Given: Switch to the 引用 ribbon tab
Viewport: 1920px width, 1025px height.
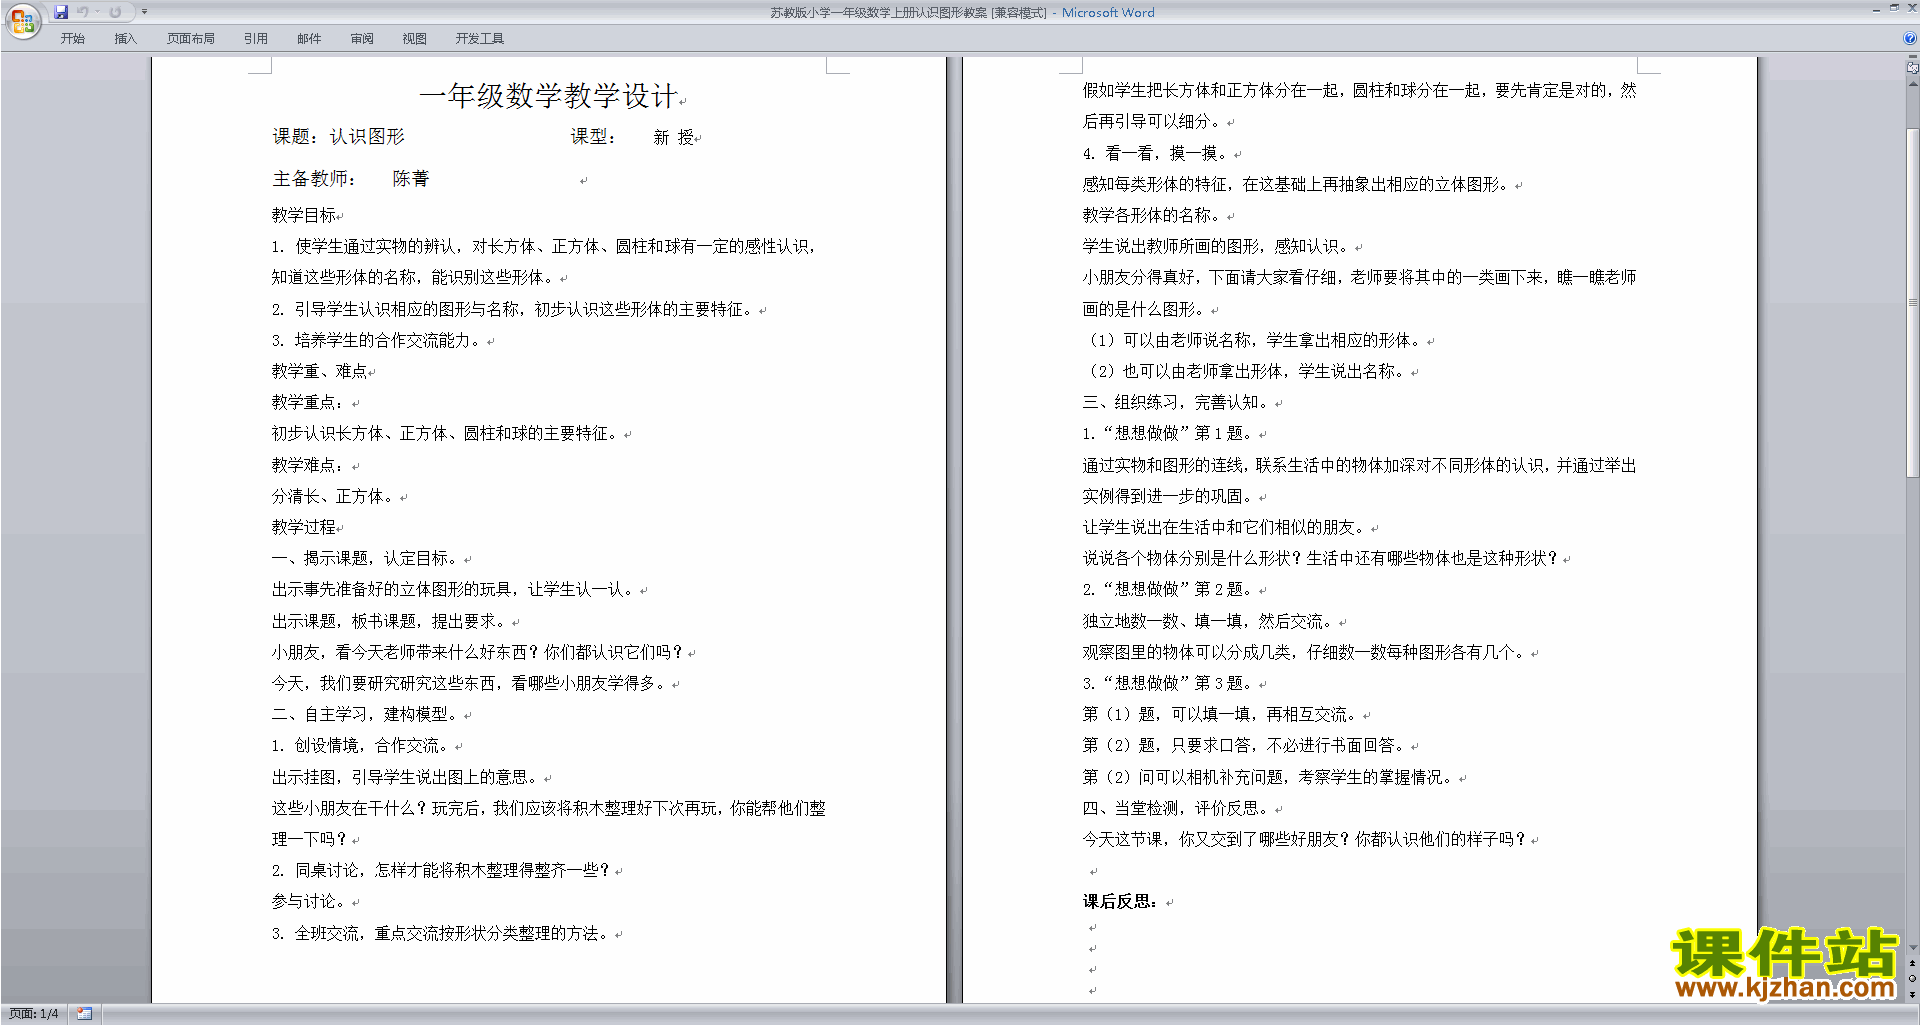Looking at the screenshot, I should 256,39.
